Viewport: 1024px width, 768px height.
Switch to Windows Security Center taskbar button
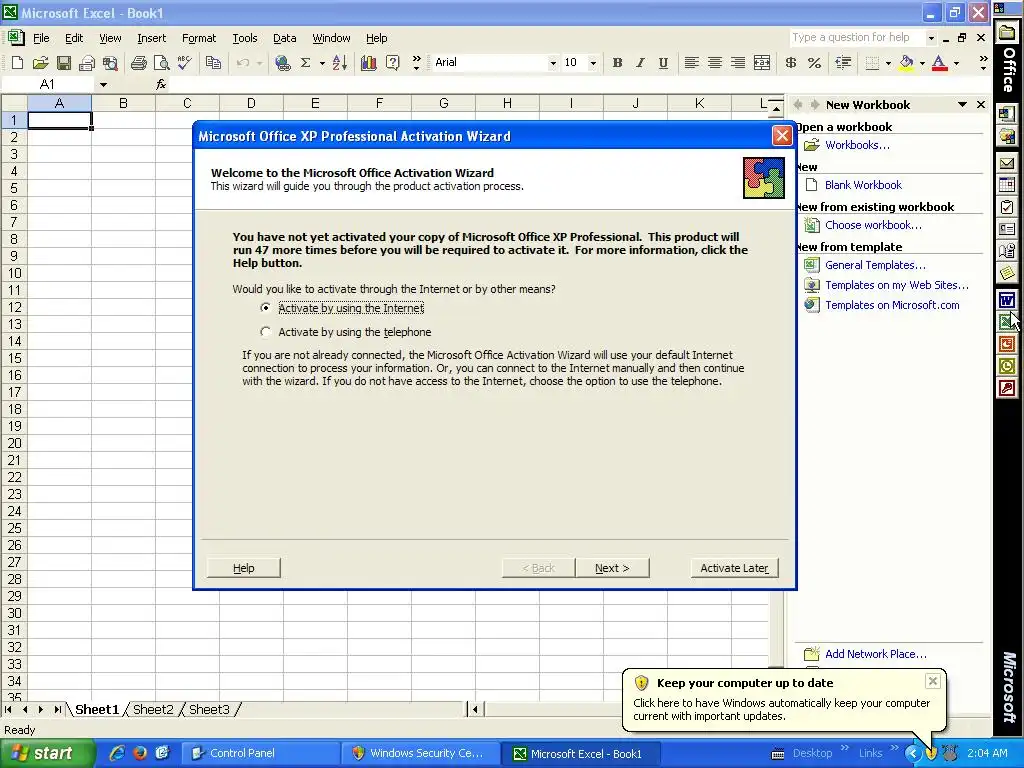(x=421, y=754)
